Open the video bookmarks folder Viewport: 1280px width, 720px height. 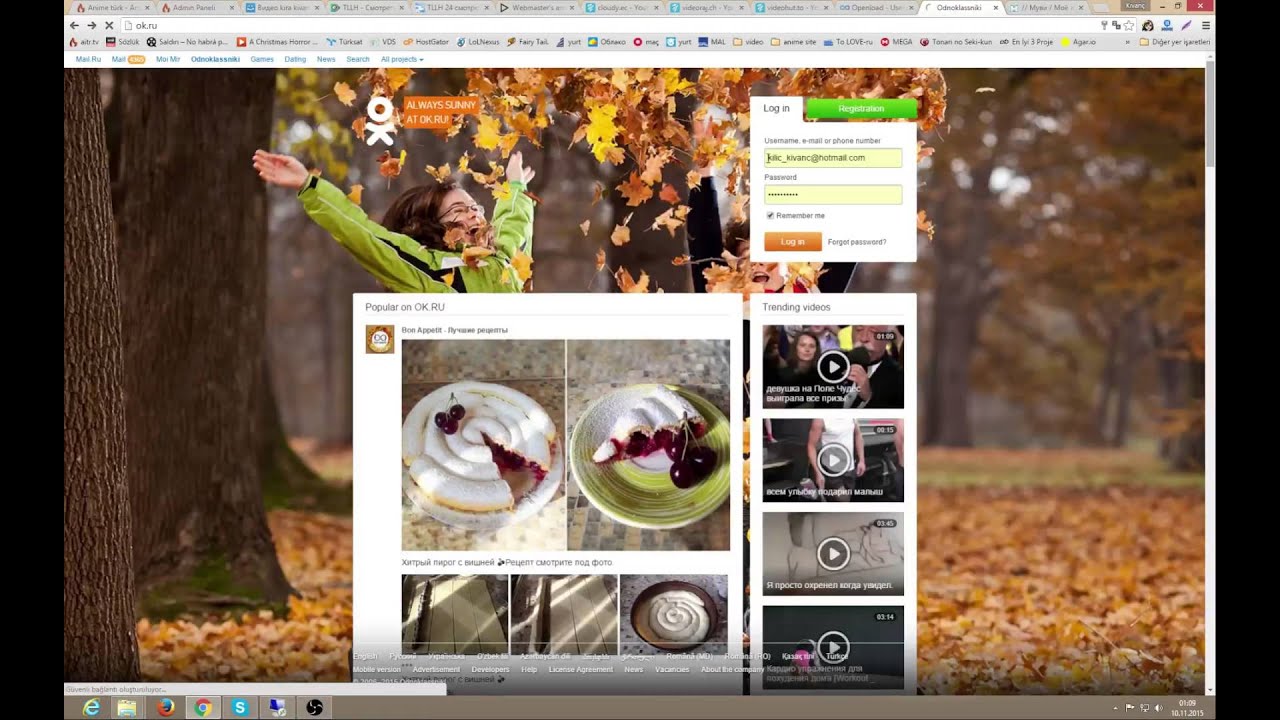click(x=748, y=42)
